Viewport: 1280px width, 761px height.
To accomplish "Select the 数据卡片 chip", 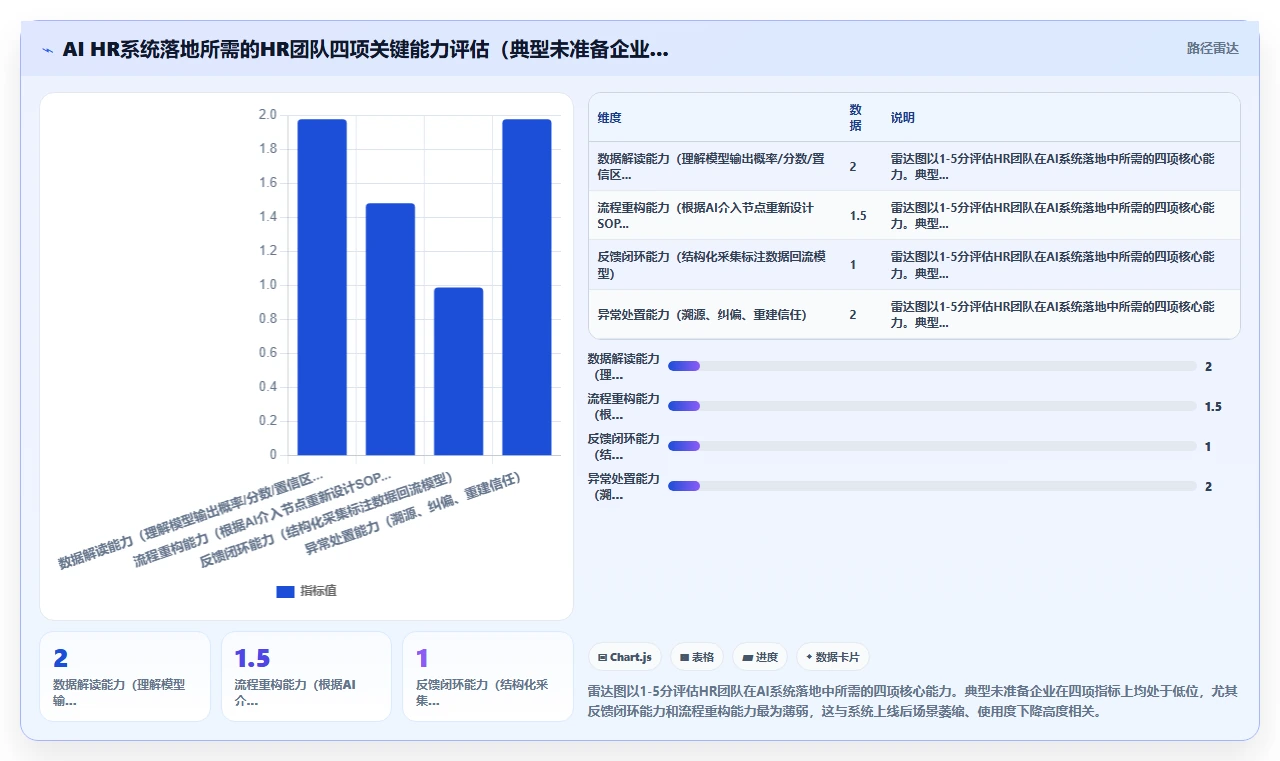I will tap(833, 657).
